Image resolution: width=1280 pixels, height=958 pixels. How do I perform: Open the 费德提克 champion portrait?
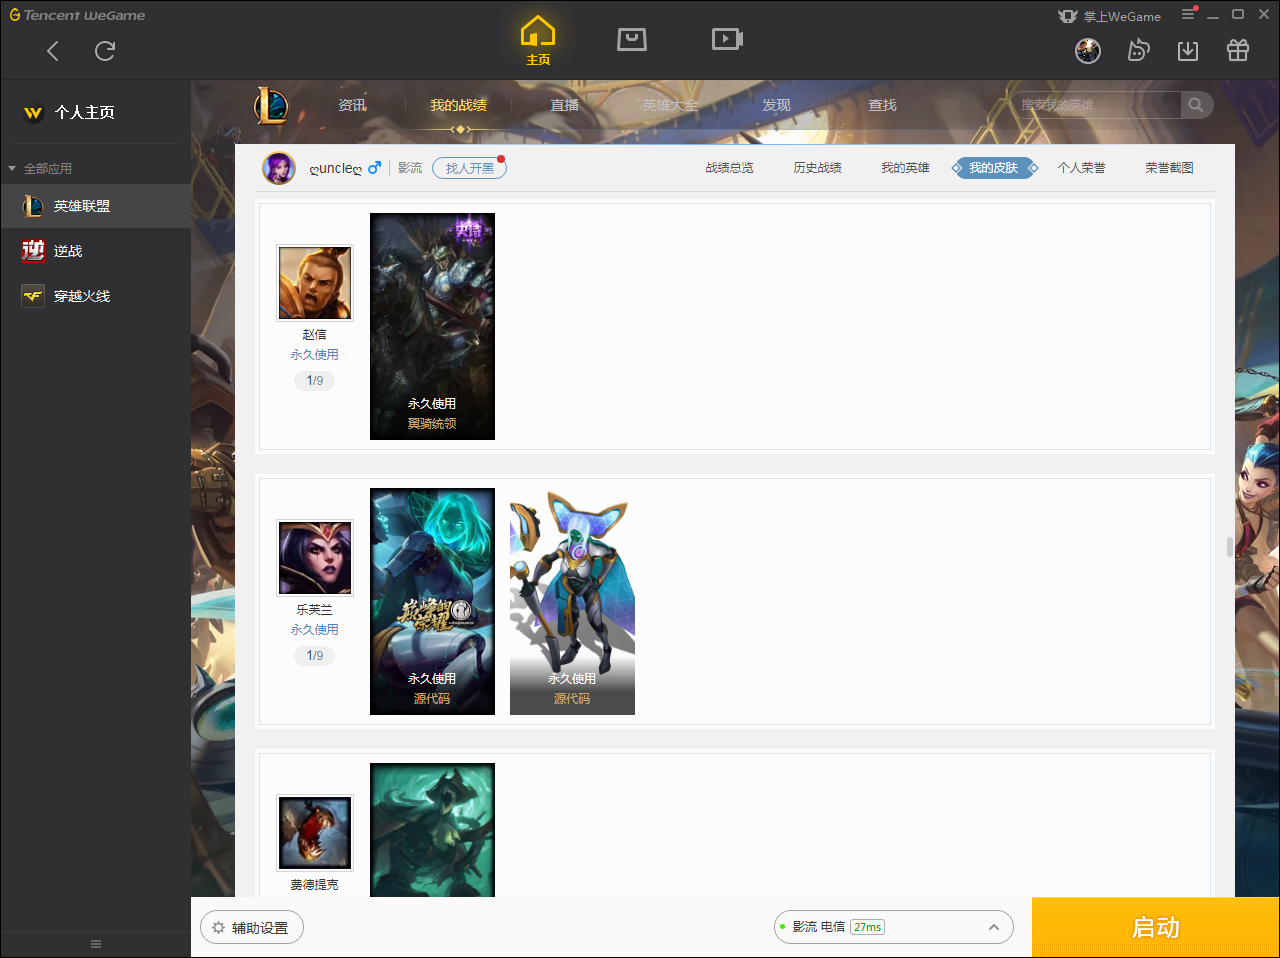[x=315, y=833]
